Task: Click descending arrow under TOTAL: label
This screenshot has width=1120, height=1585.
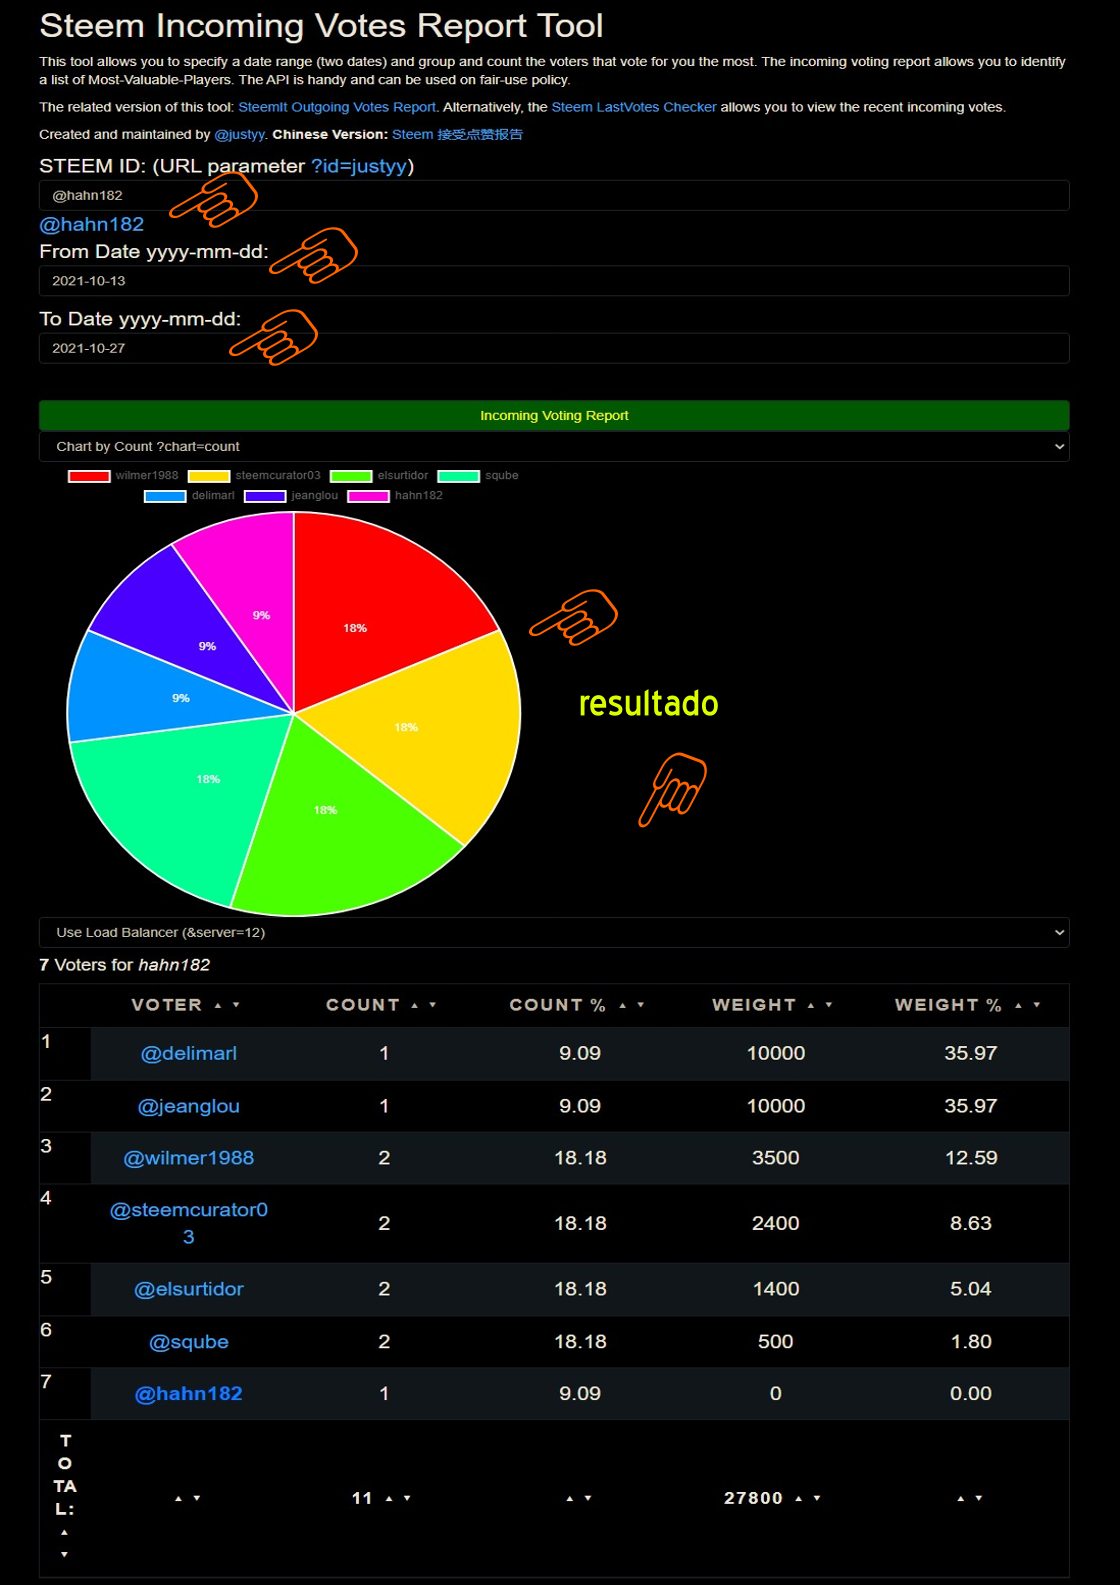Action: (x=64, y=1554)
